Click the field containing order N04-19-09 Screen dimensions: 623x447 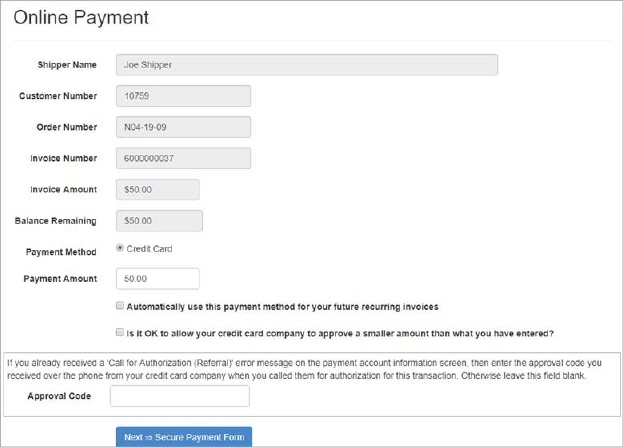183,127
